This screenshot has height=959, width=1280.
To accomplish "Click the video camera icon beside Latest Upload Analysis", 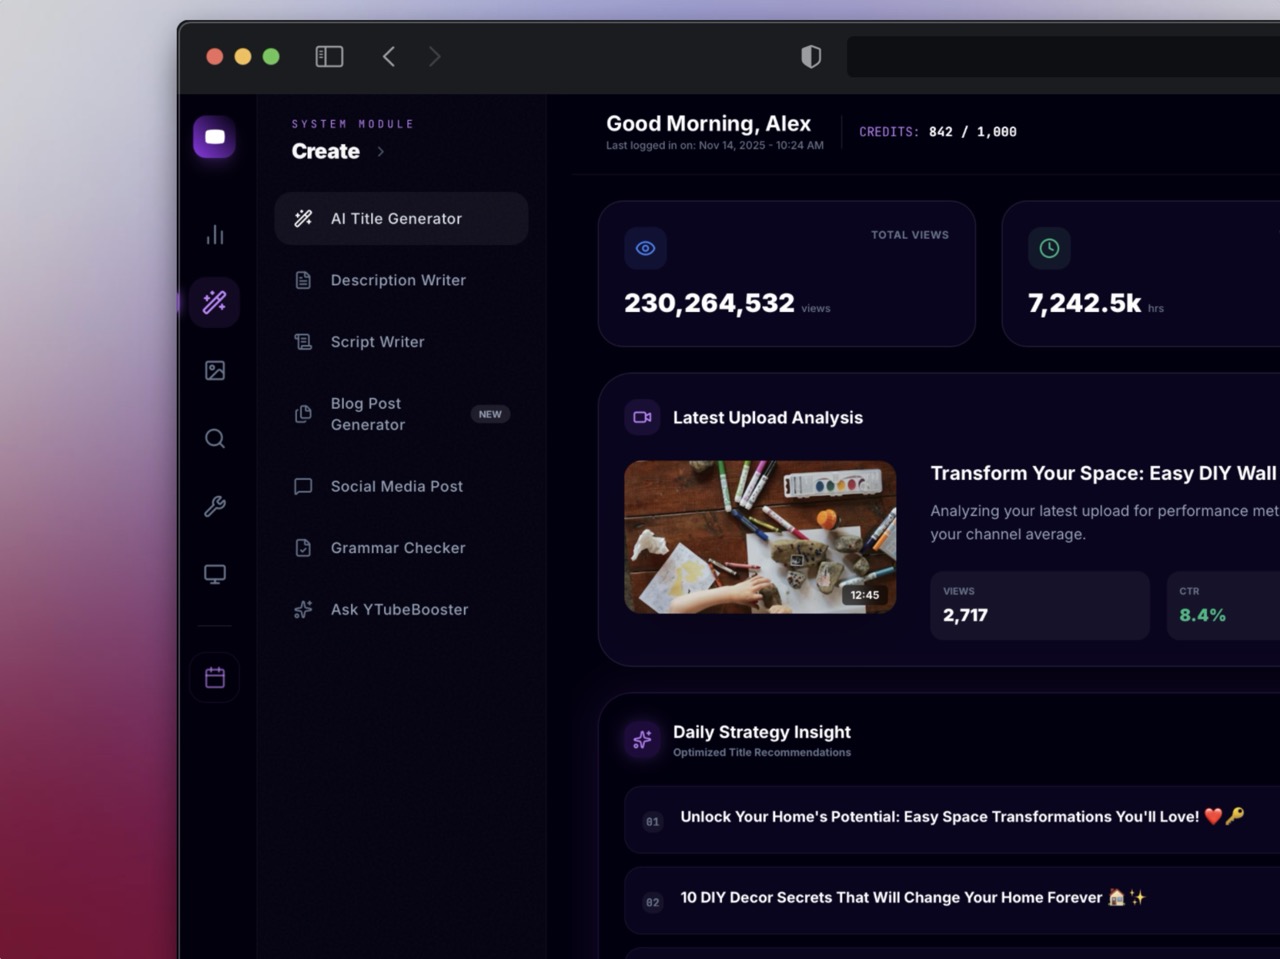I will (642, 417).
